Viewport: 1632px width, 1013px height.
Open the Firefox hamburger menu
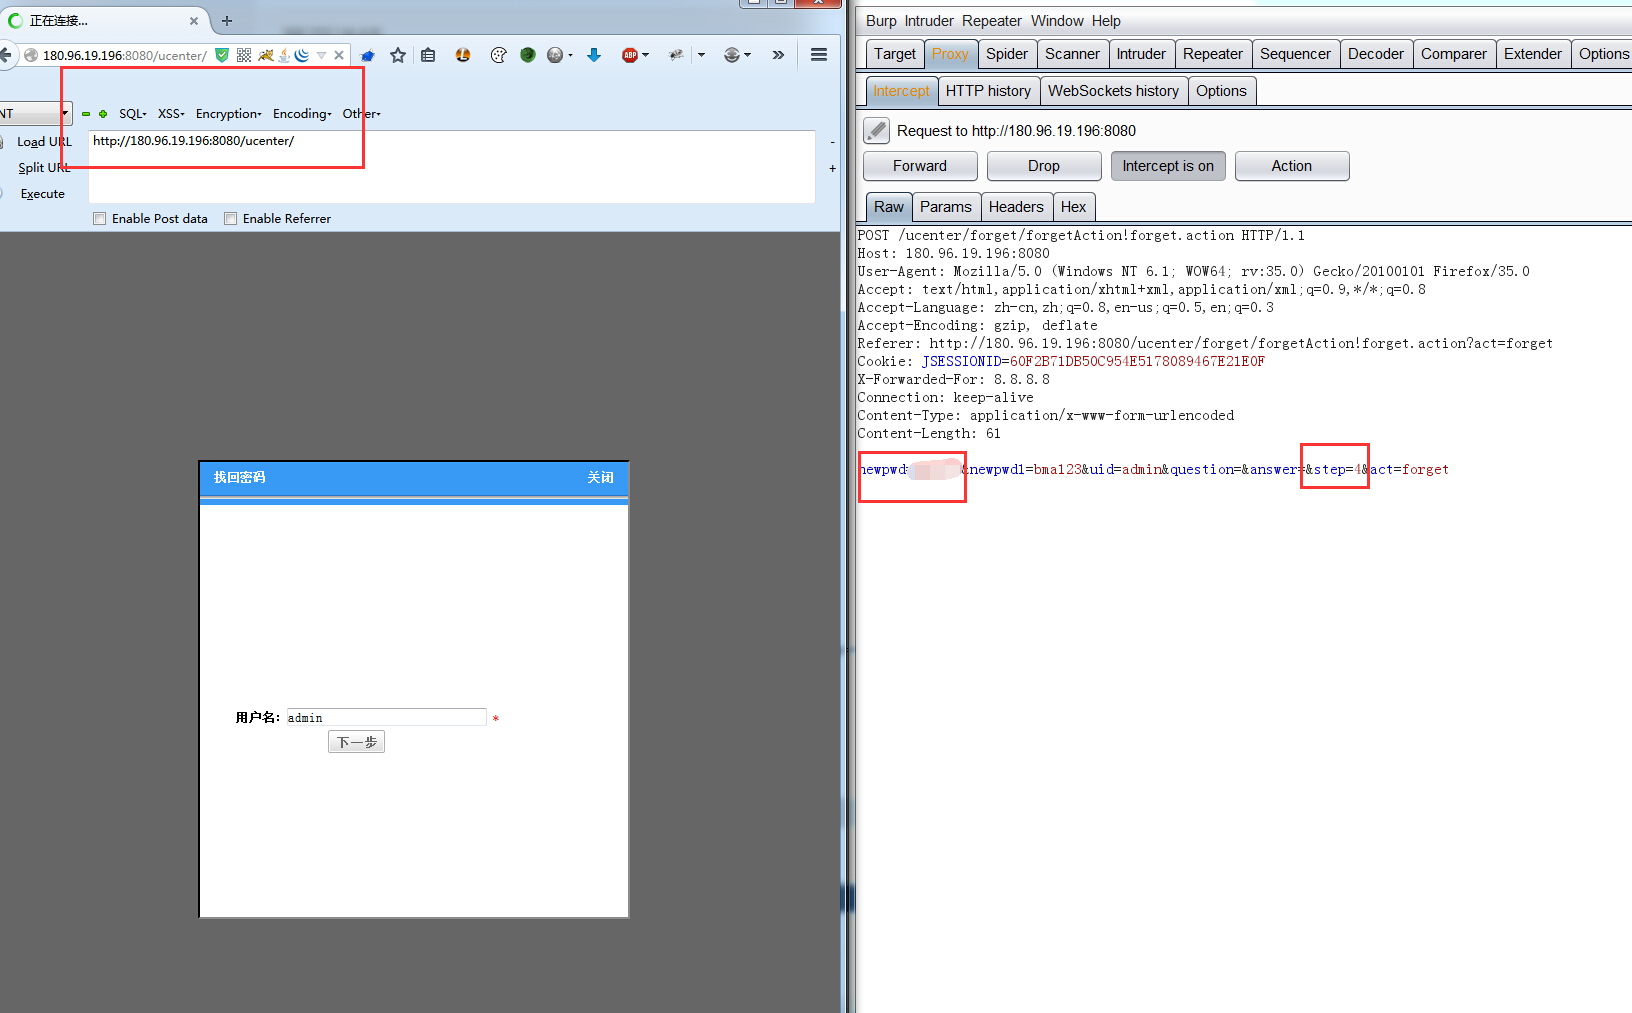819,55
